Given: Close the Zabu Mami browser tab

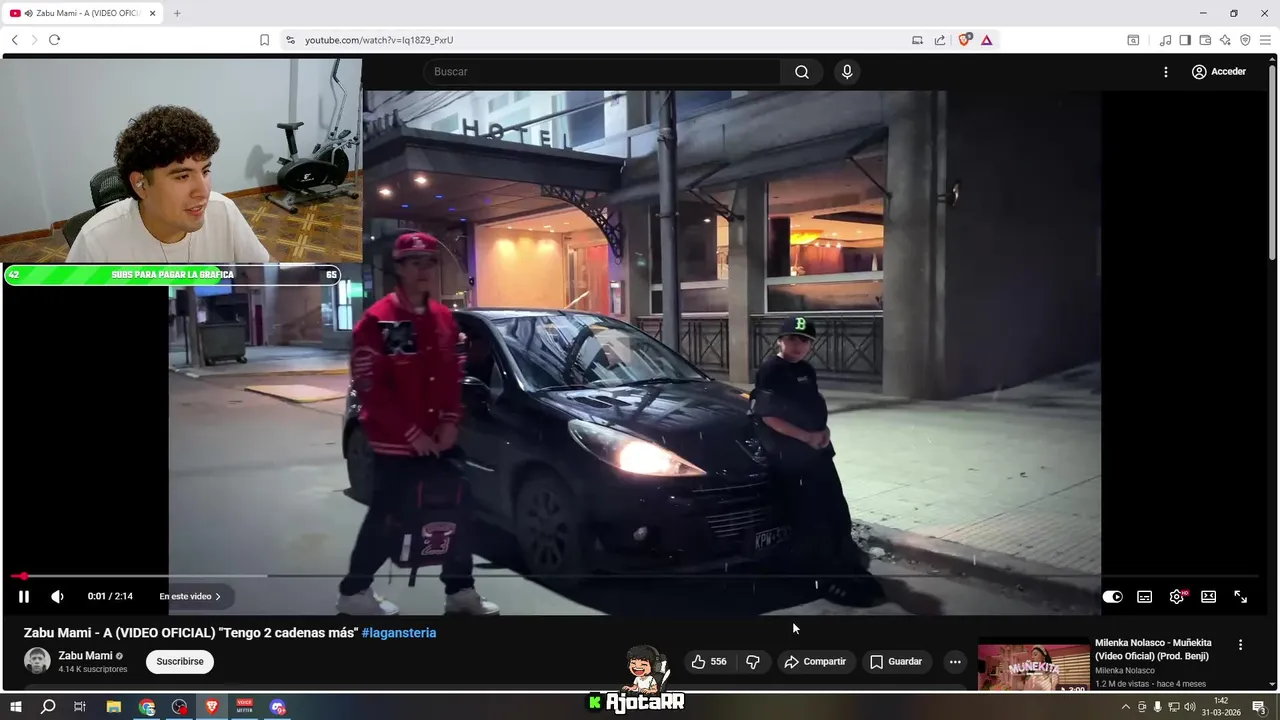Looking at the screenshot, I should [152, 13].
